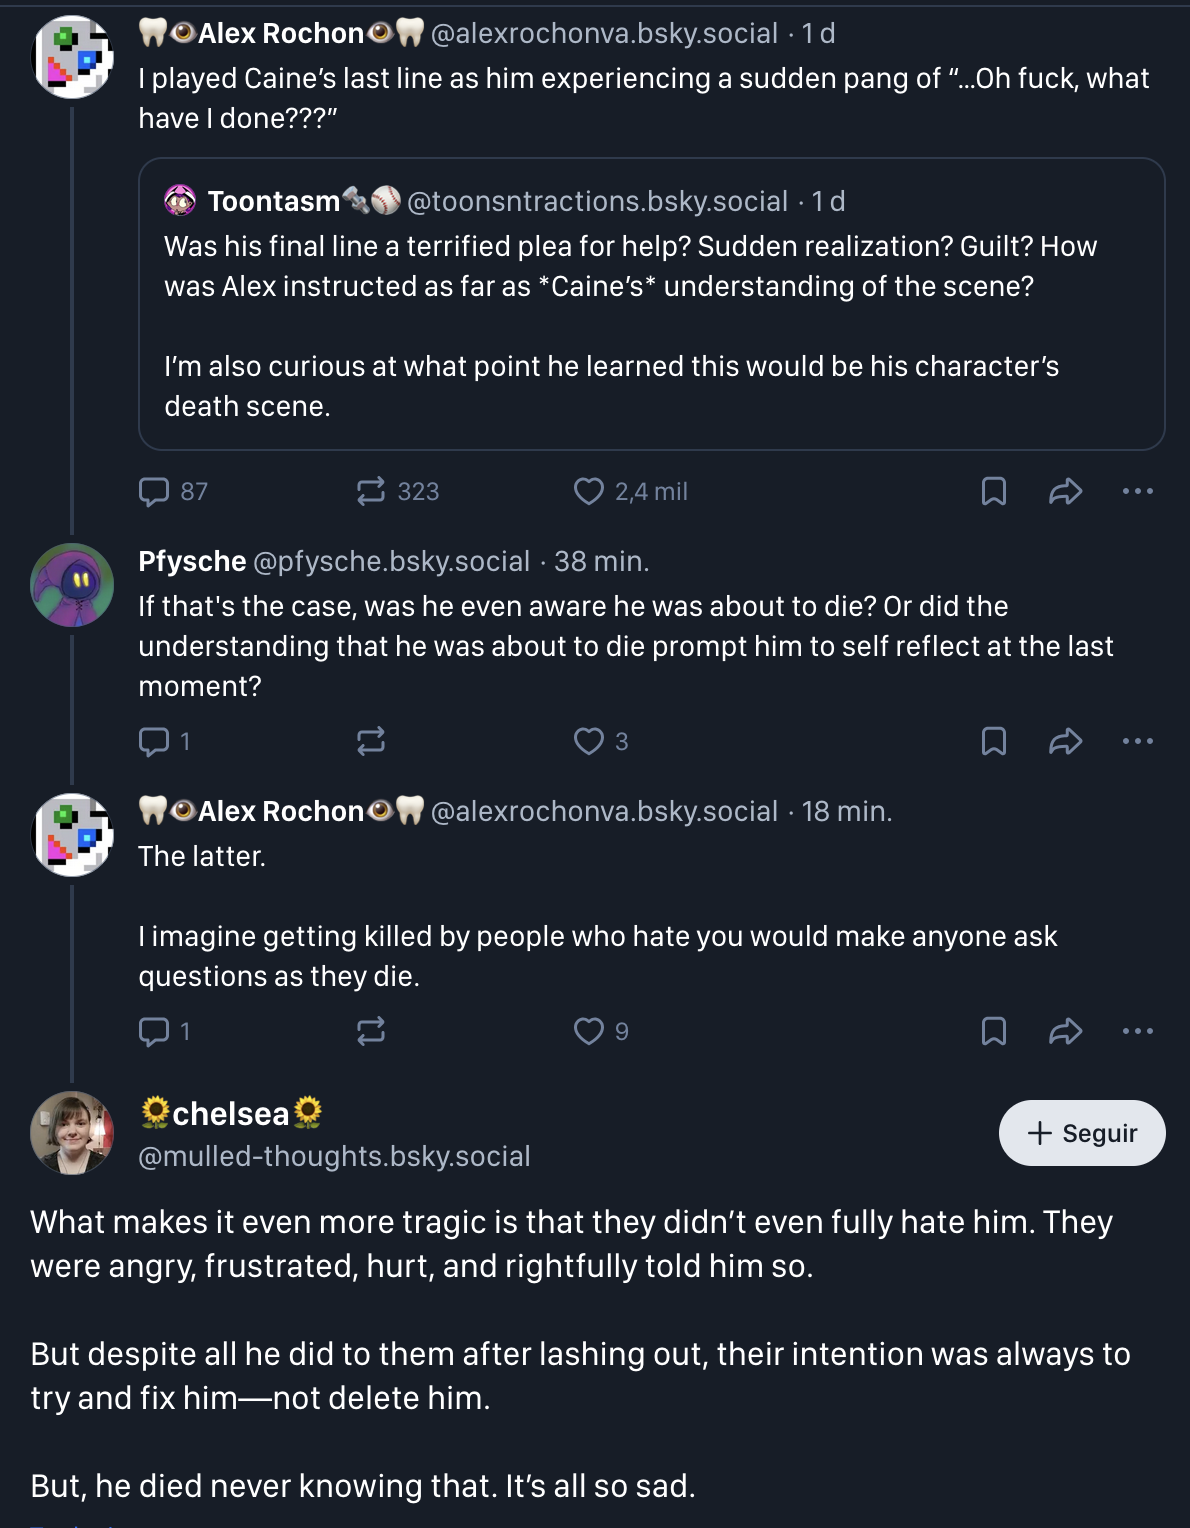Open chelsea's profile photo
1190x1528 pixels.
(x=72, y=1133)
